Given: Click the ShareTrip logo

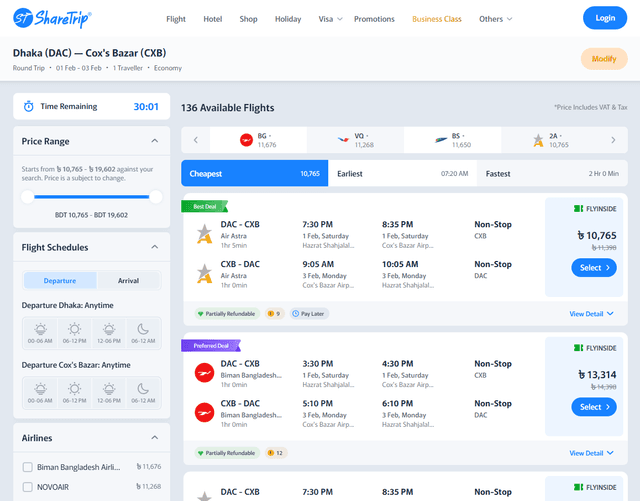Looking at the screenshot, I should point(52,18).
